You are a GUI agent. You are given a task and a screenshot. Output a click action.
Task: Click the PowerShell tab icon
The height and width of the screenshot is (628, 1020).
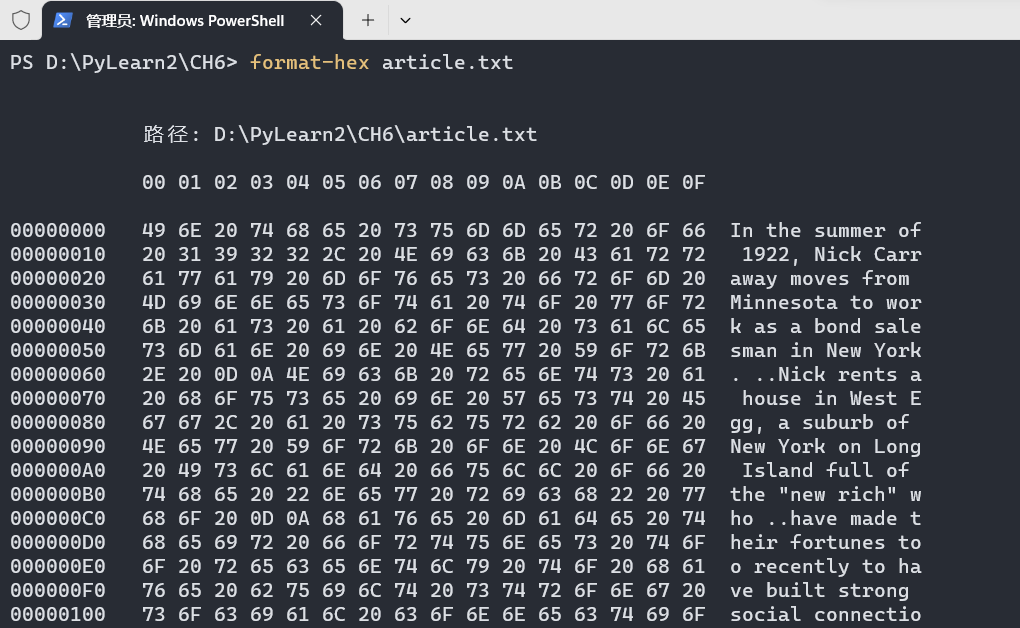pyautogui.click(x=62, y=20)
